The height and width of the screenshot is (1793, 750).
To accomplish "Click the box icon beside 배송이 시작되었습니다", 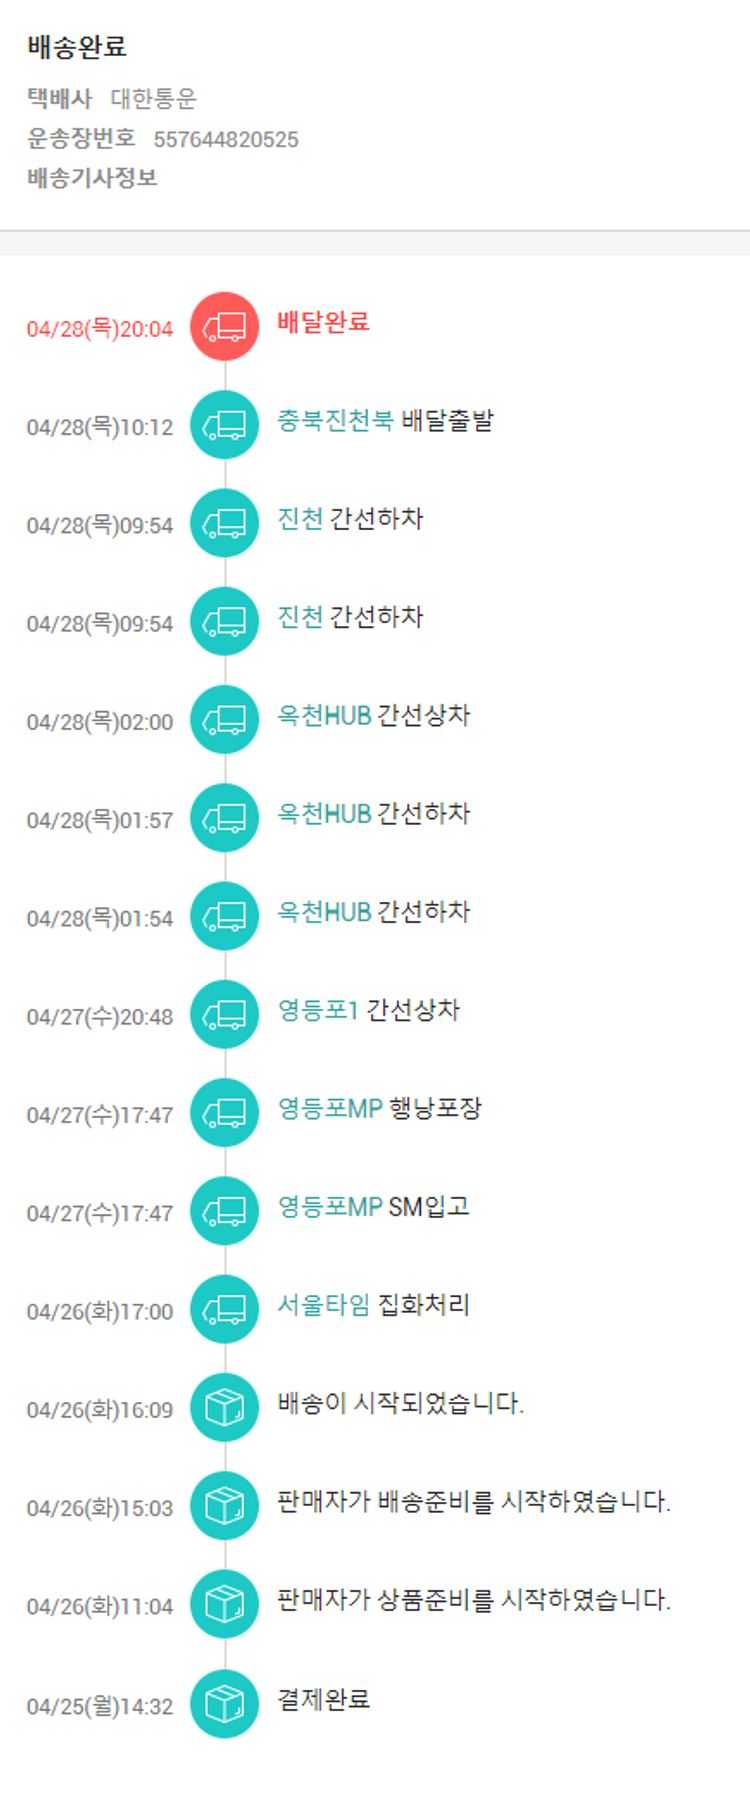I will 225,1407.
